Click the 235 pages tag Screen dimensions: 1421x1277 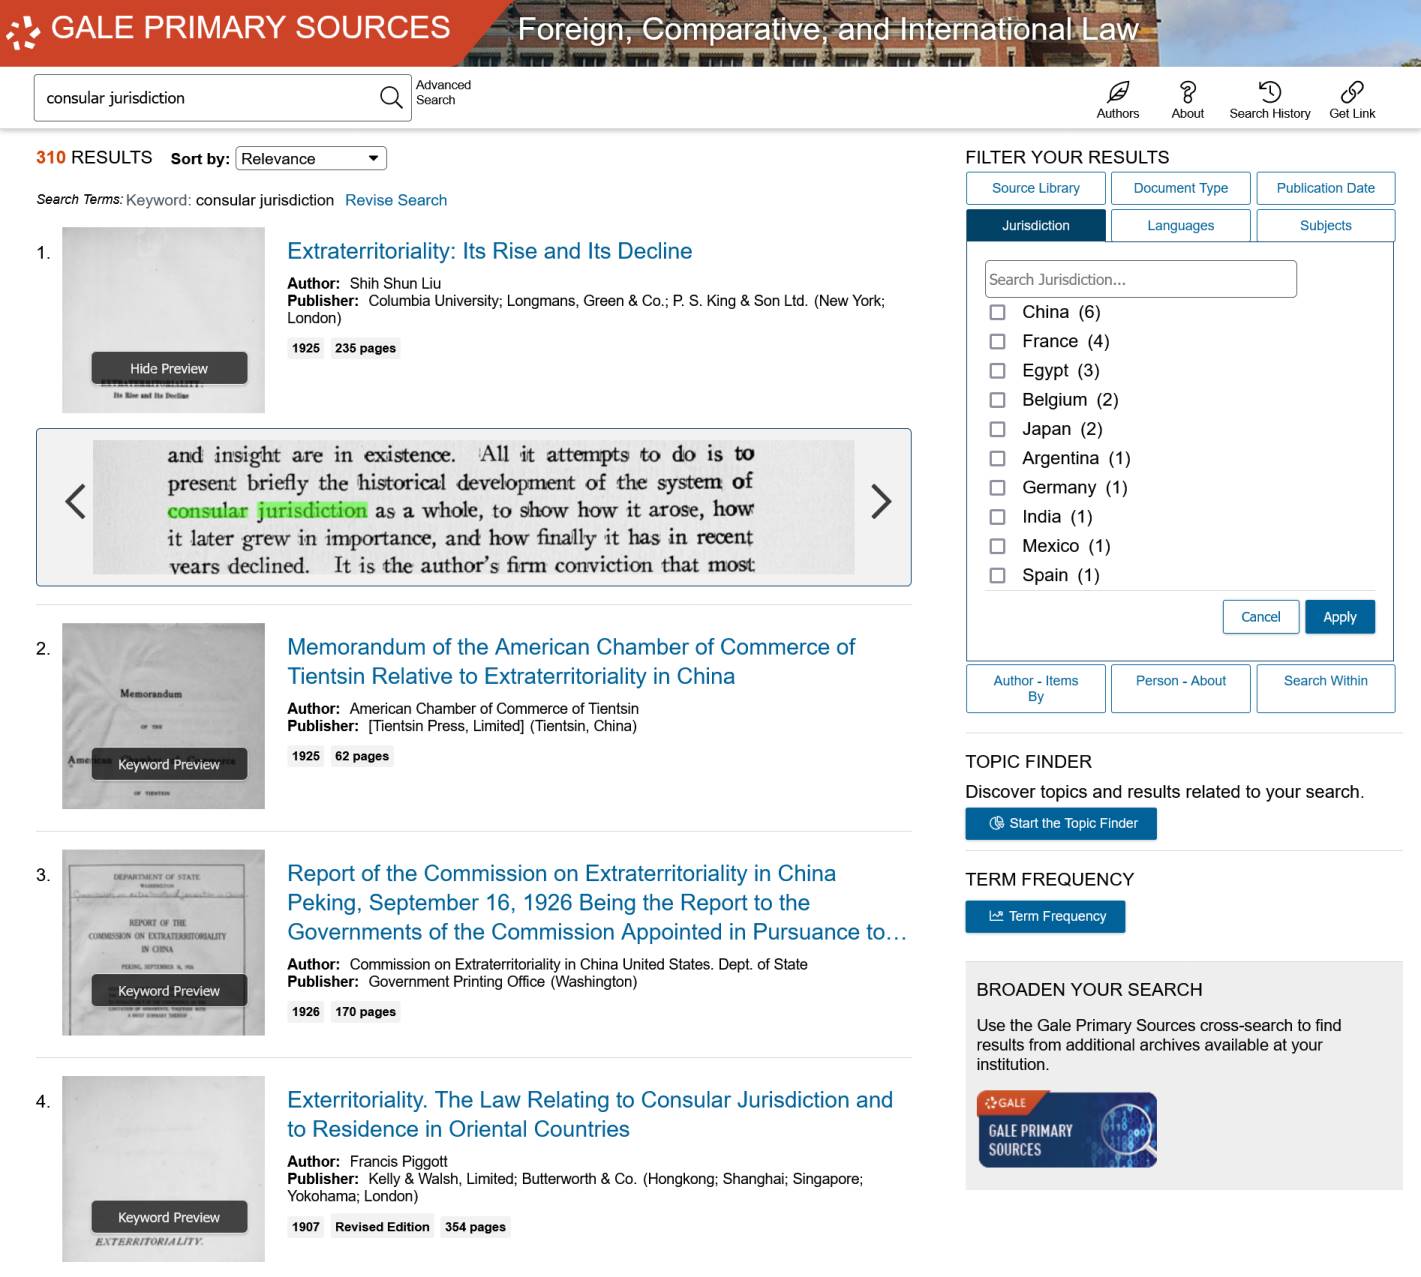365,348
